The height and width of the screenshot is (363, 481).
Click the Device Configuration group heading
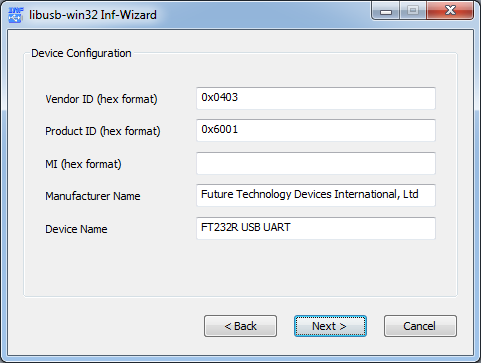point(81,53)
